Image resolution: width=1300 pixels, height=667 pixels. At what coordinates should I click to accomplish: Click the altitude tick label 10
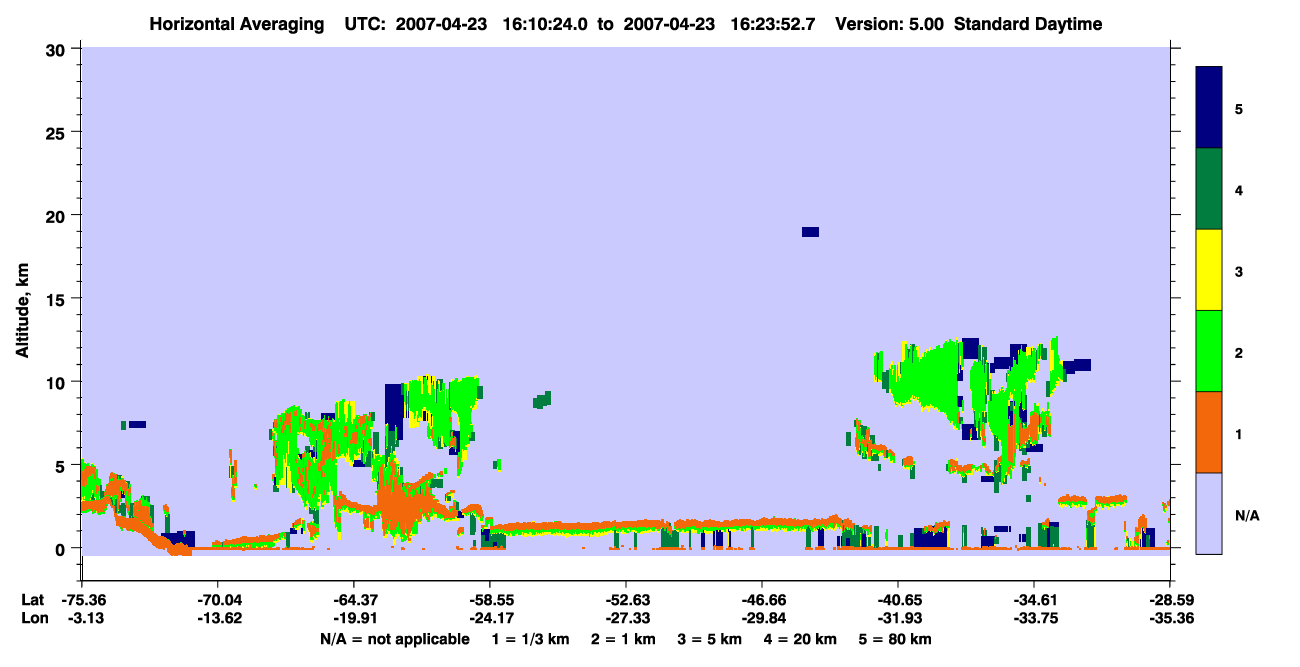pyautogui.click(x=58, y=382)
